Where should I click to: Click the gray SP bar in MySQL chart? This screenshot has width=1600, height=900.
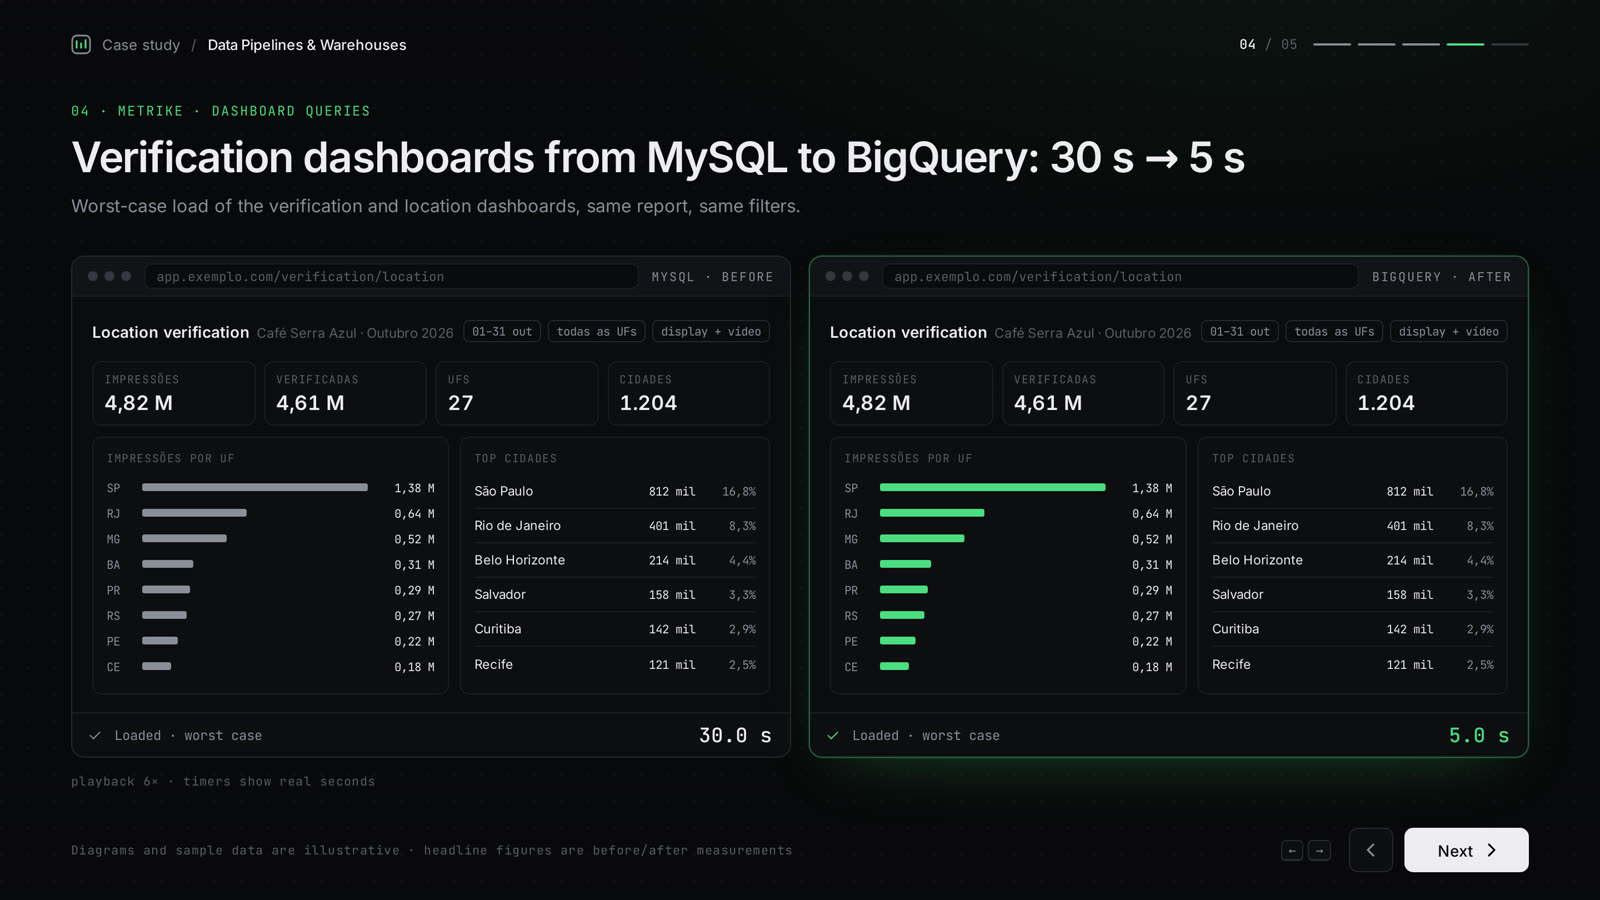[255, 487]
